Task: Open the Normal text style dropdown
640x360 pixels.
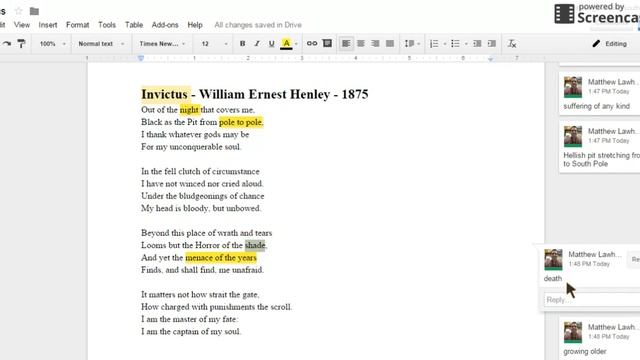Action: click(x=101, y=44)
